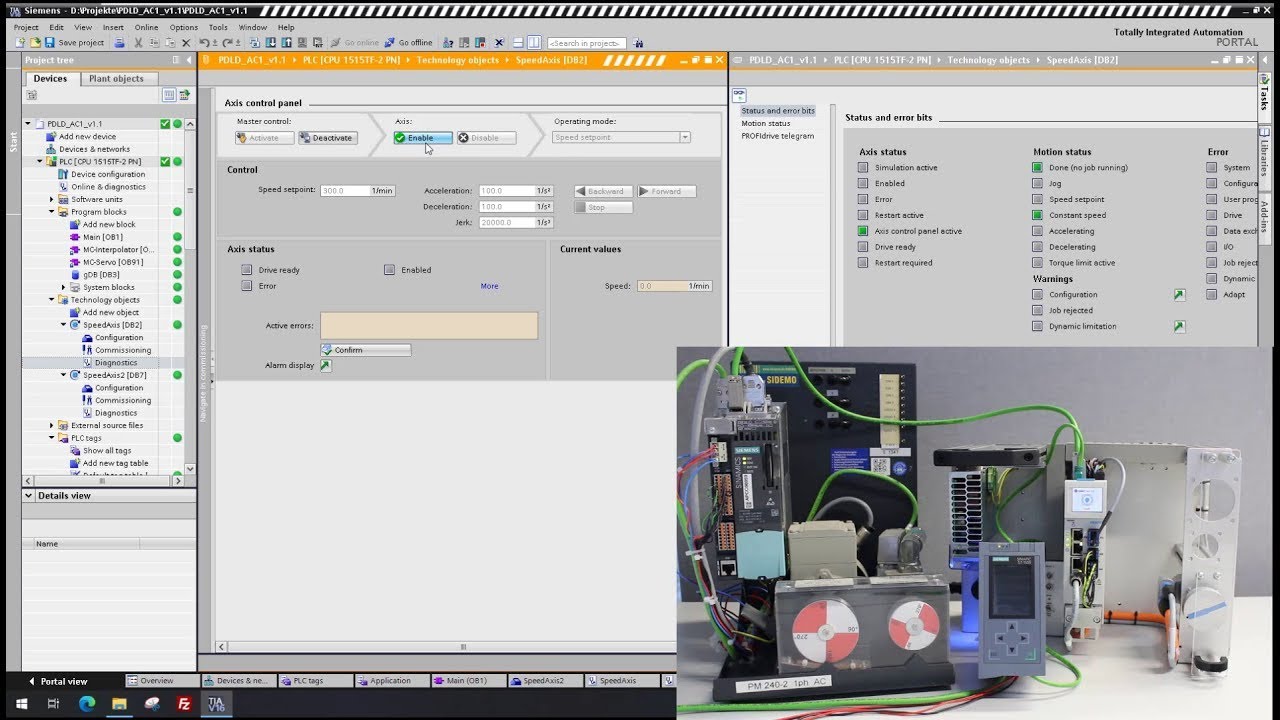Expand the System blocks tree node
This screenshot has width=1280, height=720.
[x=64, y=287]
